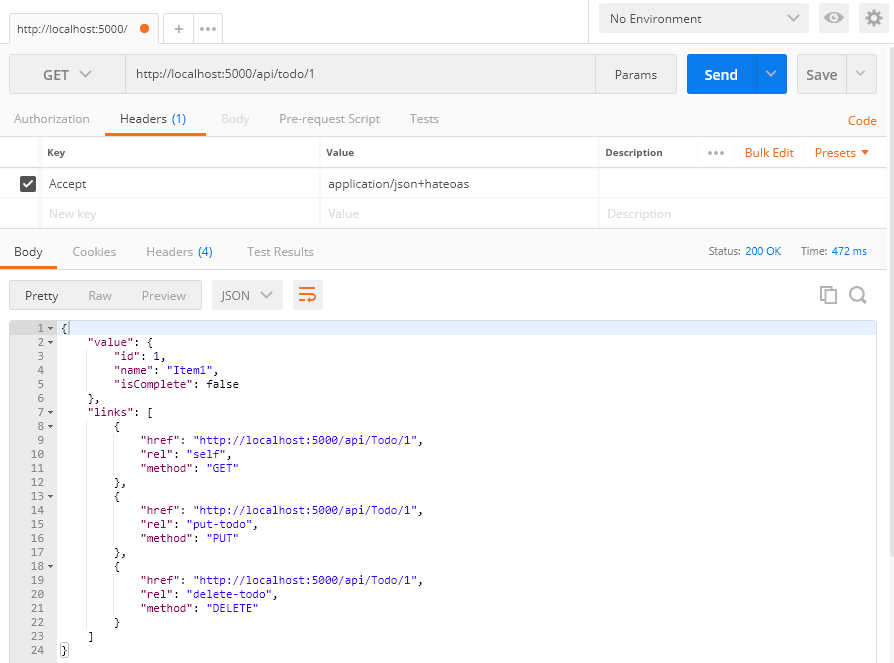Click the settings gear icon
The image size is (894, 663).
click(x=872, y=17)
